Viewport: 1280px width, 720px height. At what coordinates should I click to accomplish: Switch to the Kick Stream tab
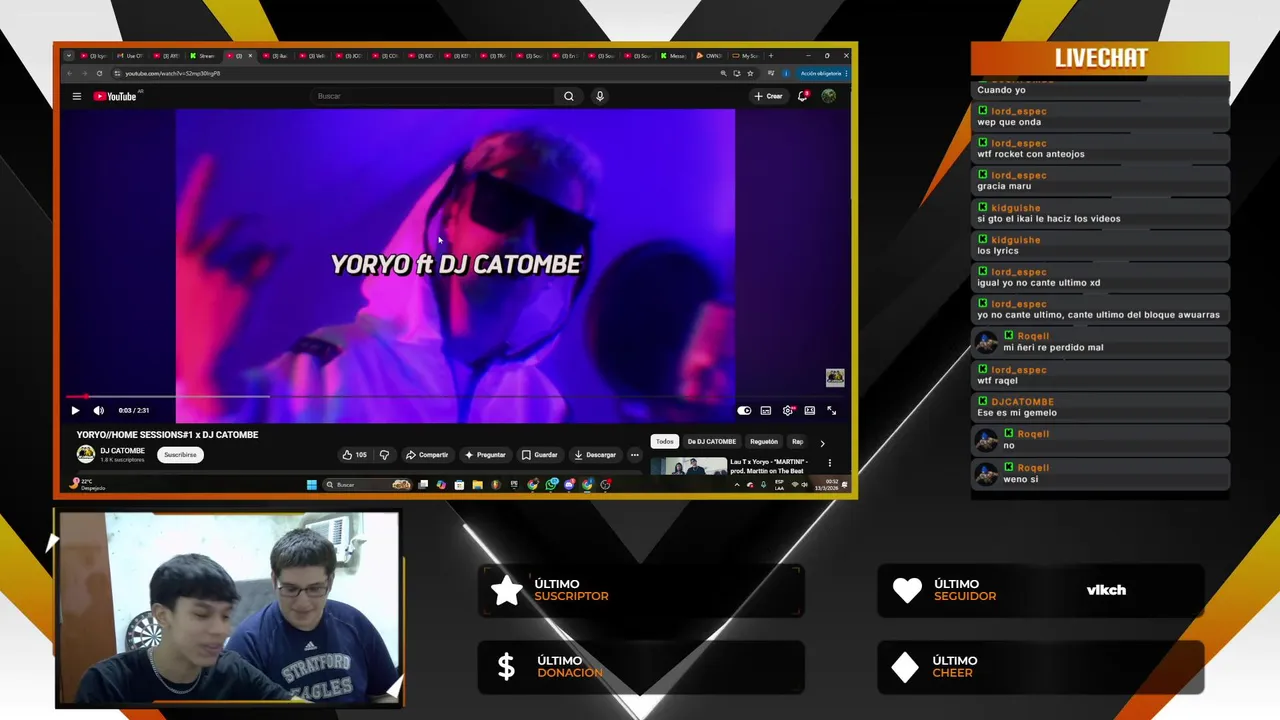203,56
